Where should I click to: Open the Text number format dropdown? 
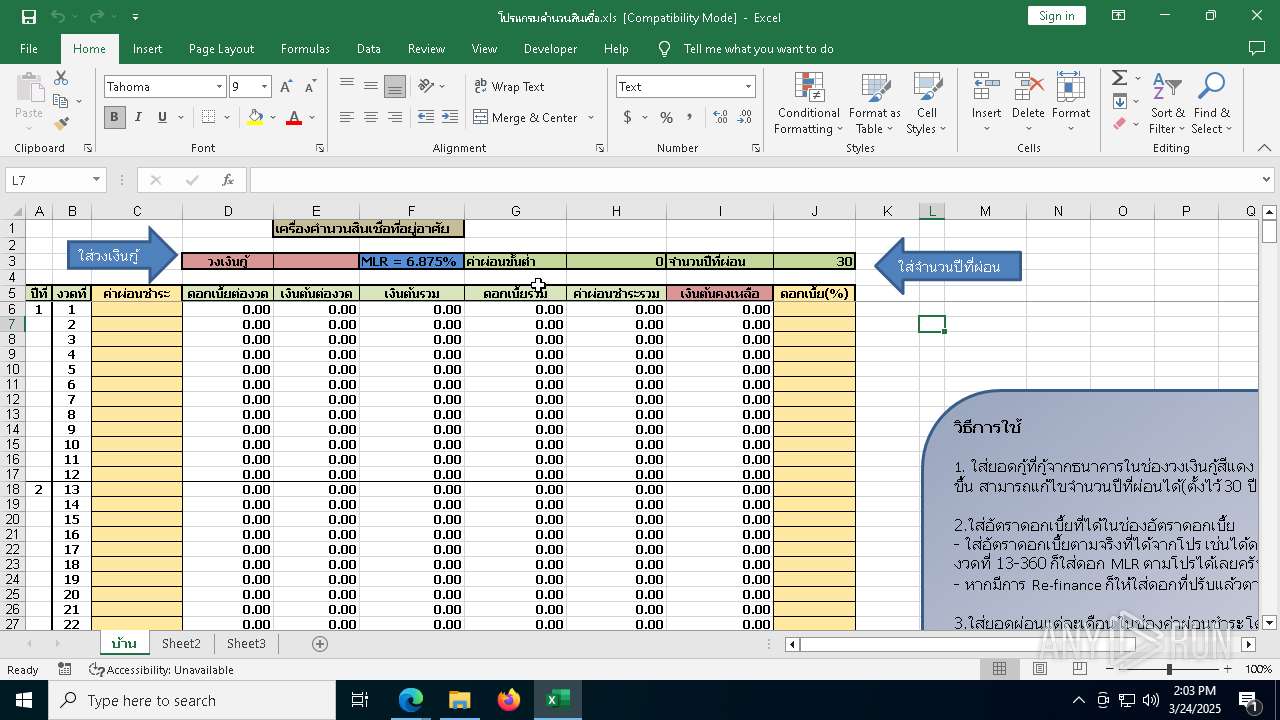pos(747,87)
